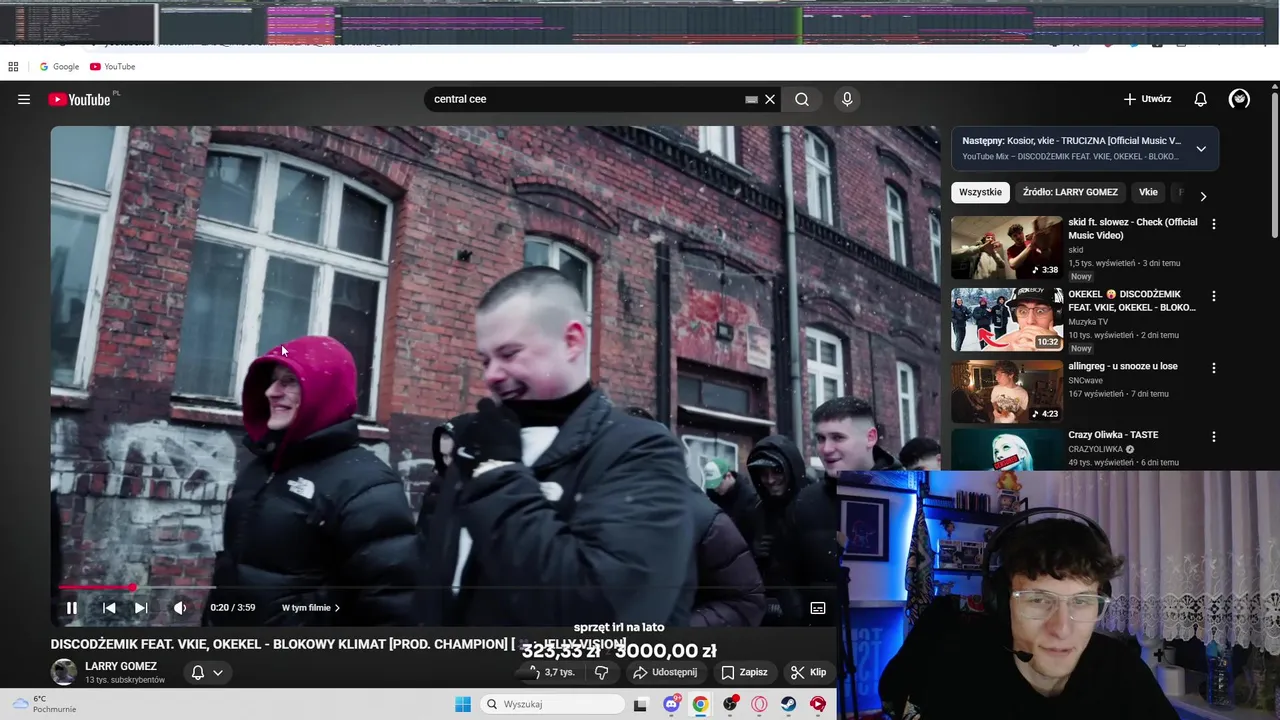
Task: Open Task View on the taskbar
Action: point(641,704)
